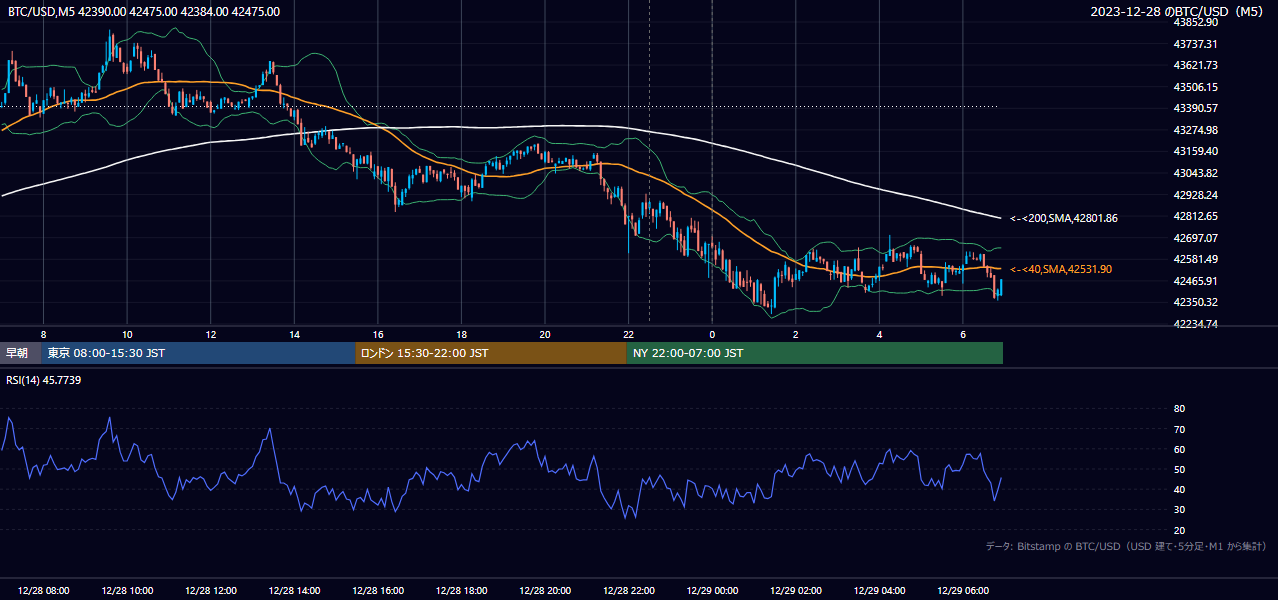
Task: Click the 12/29 06:00 date label
Action: pyautogui.click(x=962, y=591)
